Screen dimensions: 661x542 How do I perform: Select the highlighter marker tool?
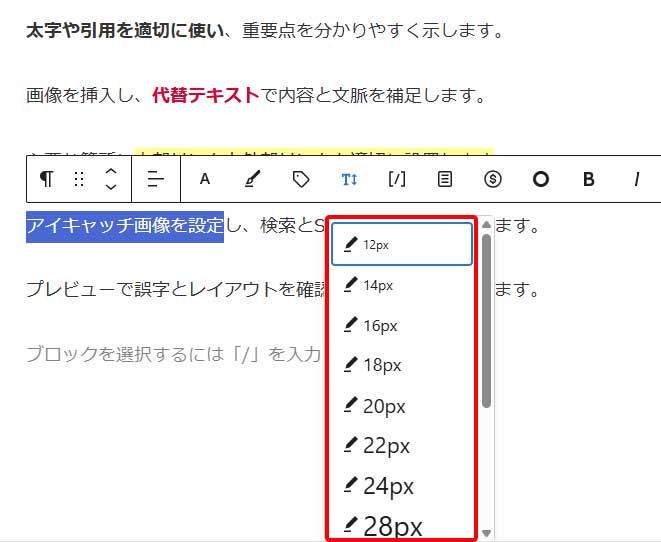253,179
